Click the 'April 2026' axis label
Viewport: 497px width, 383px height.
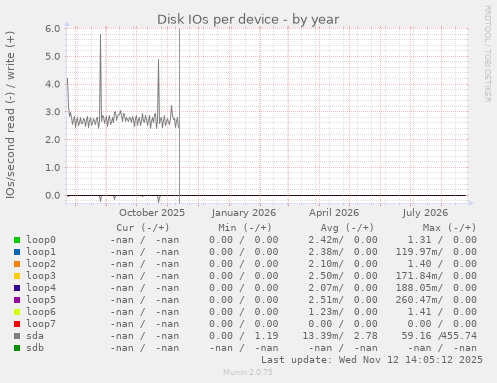[x=334, y=213]
